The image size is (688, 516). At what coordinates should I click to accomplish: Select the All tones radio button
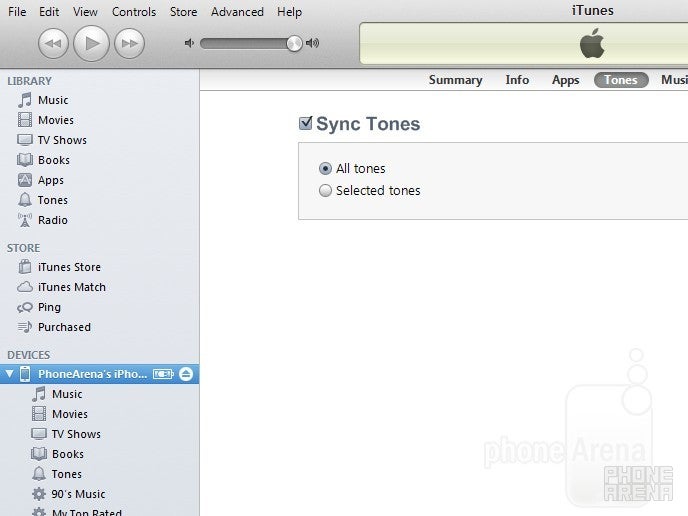pos(325,168)
